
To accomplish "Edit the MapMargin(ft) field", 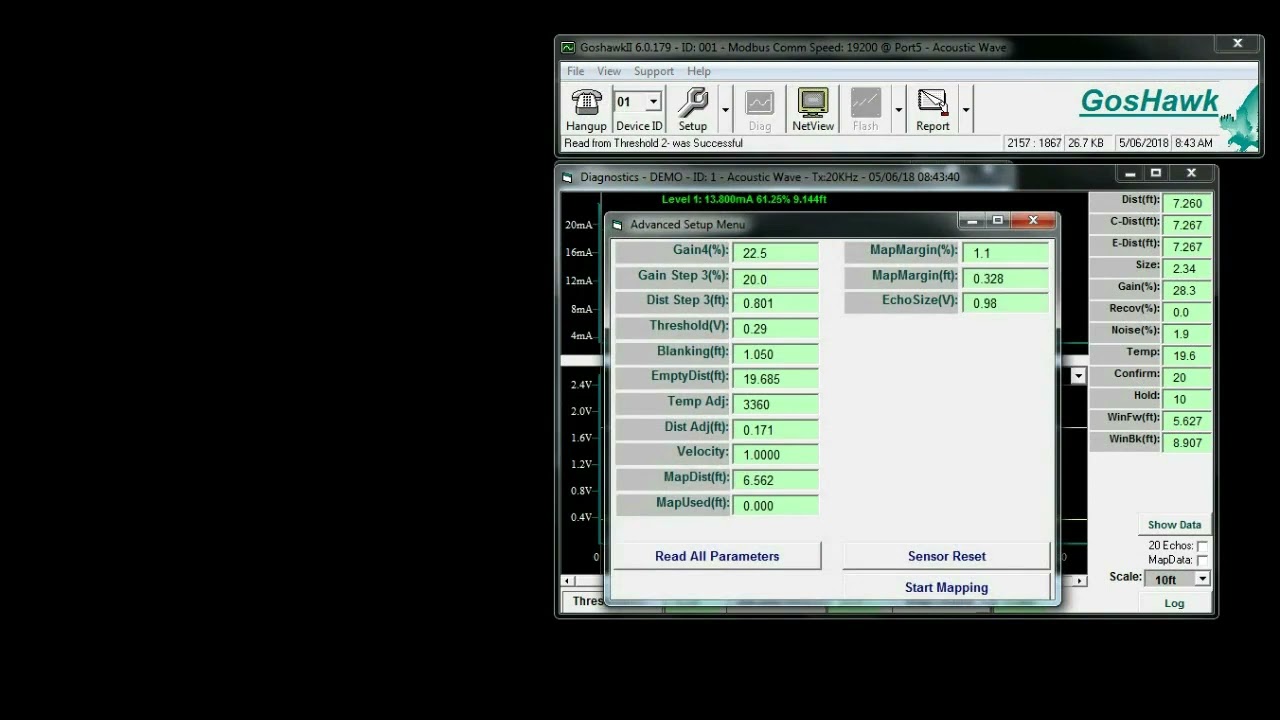I will click(1006, 278).
